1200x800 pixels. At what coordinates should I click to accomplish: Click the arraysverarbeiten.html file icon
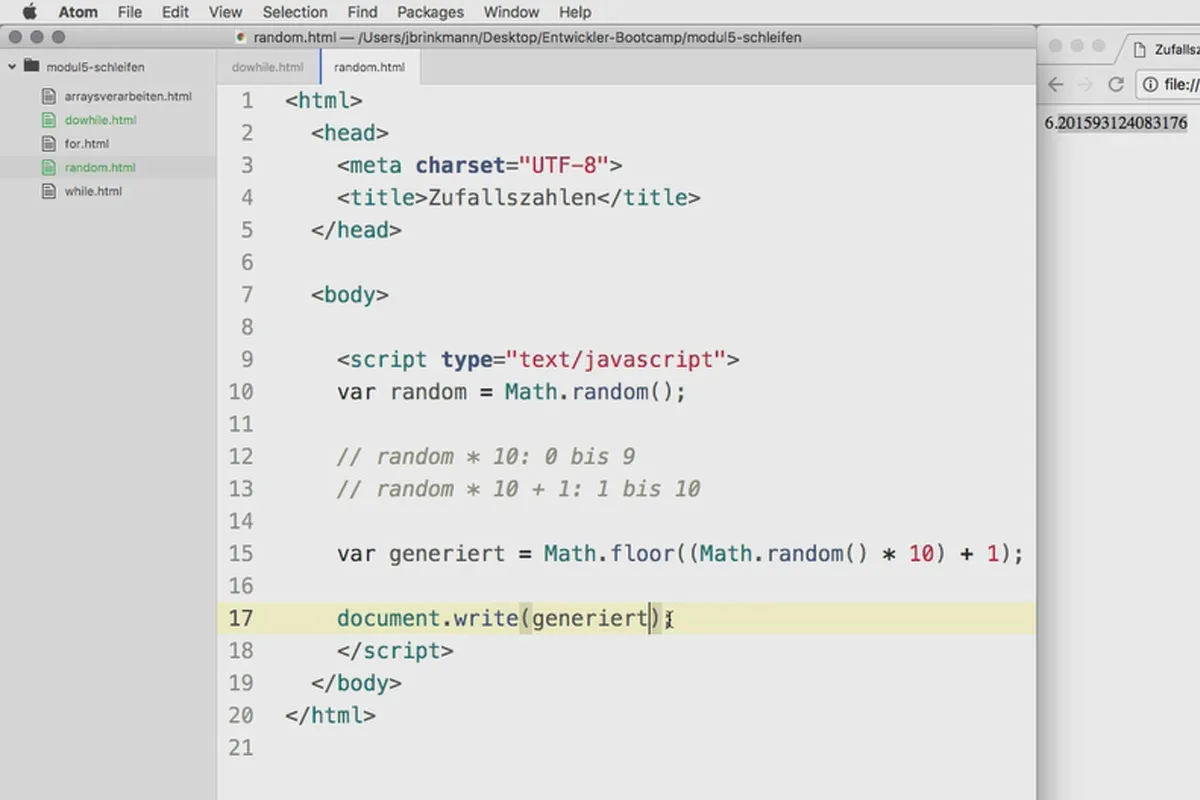[48, 97]
